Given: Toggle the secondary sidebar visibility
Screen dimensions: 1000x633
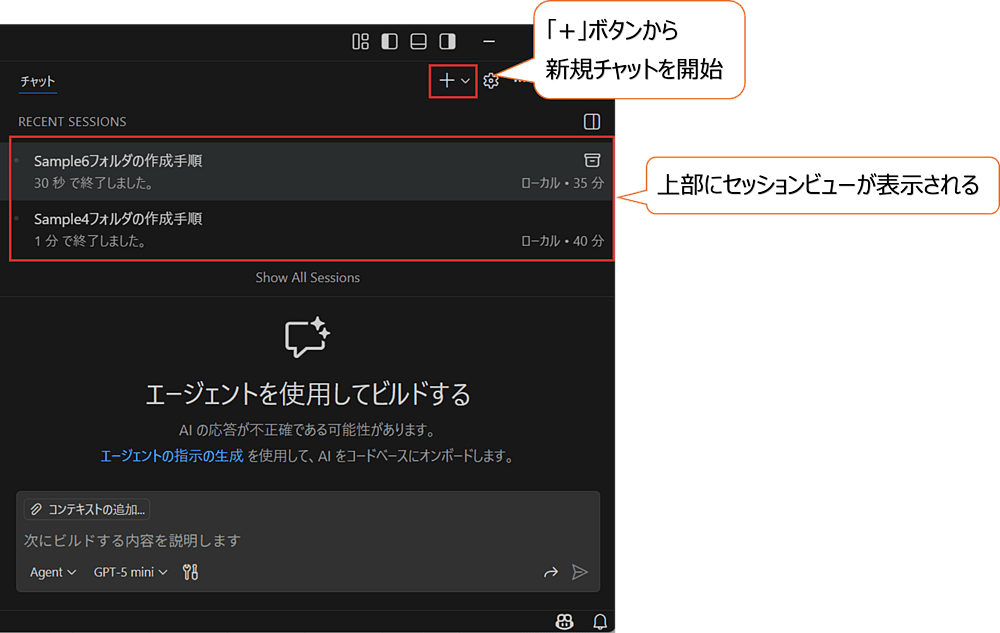Looking at the screenshot, I should click(x=448, y=41).
